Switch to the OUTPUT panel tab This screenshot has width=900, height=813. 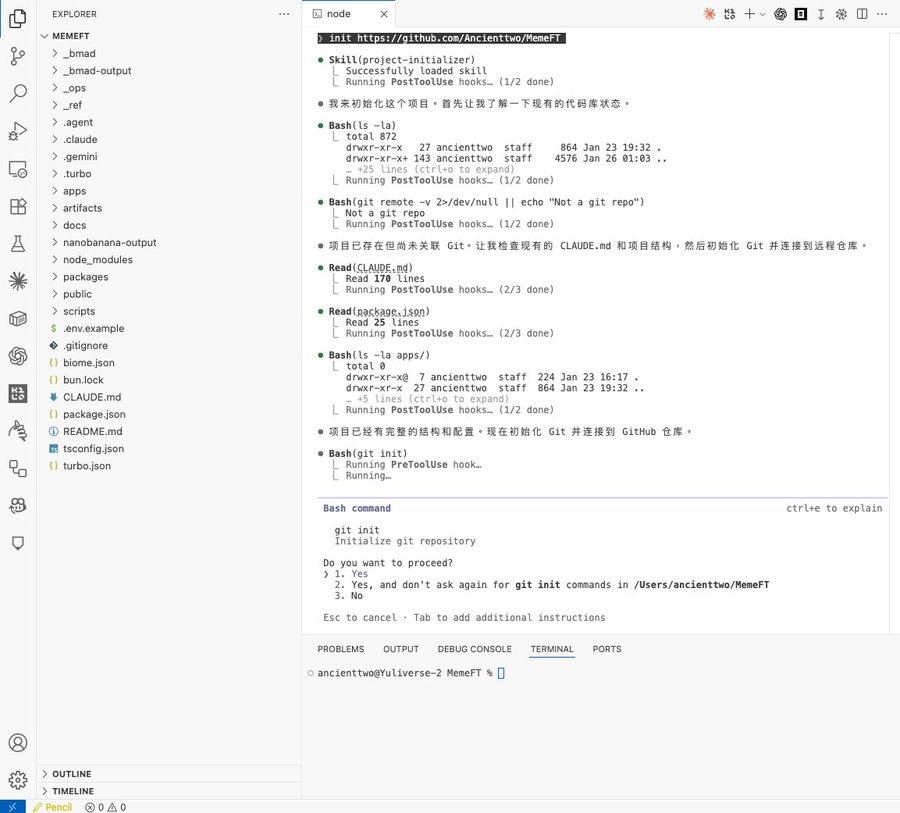pos(401,649)
